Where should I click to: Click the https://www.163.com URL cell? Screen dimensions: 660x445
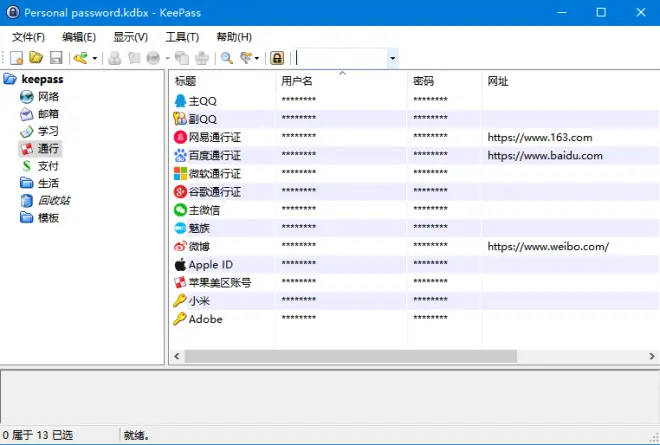pyautogui.click(x=540, y=137)
